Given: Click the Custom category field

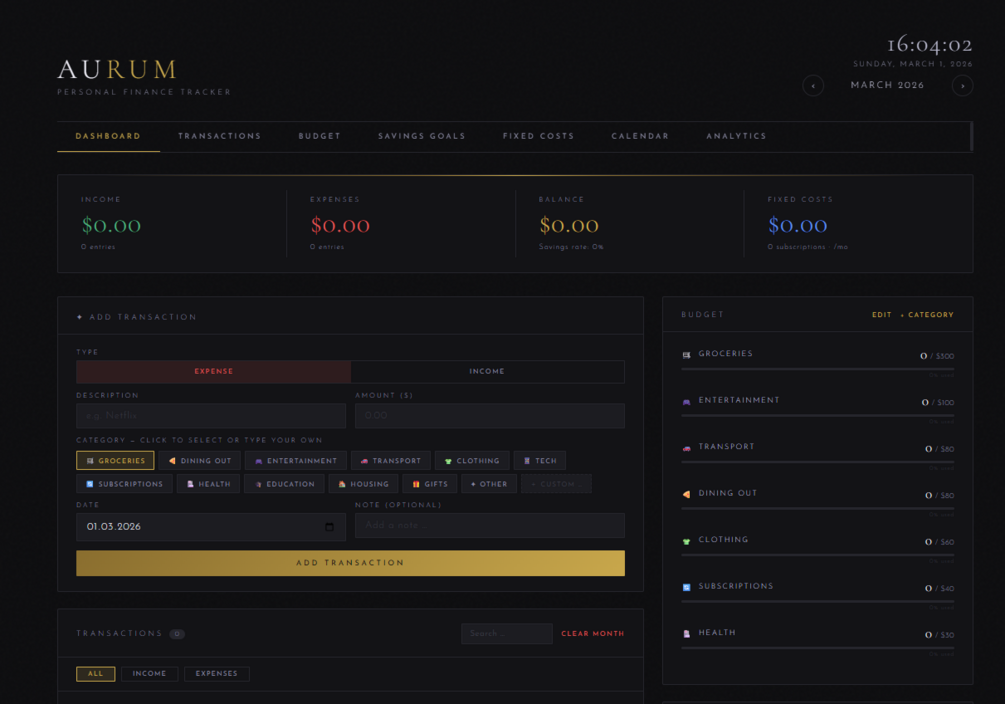Looking at the screenshot, I should point(556,483).
